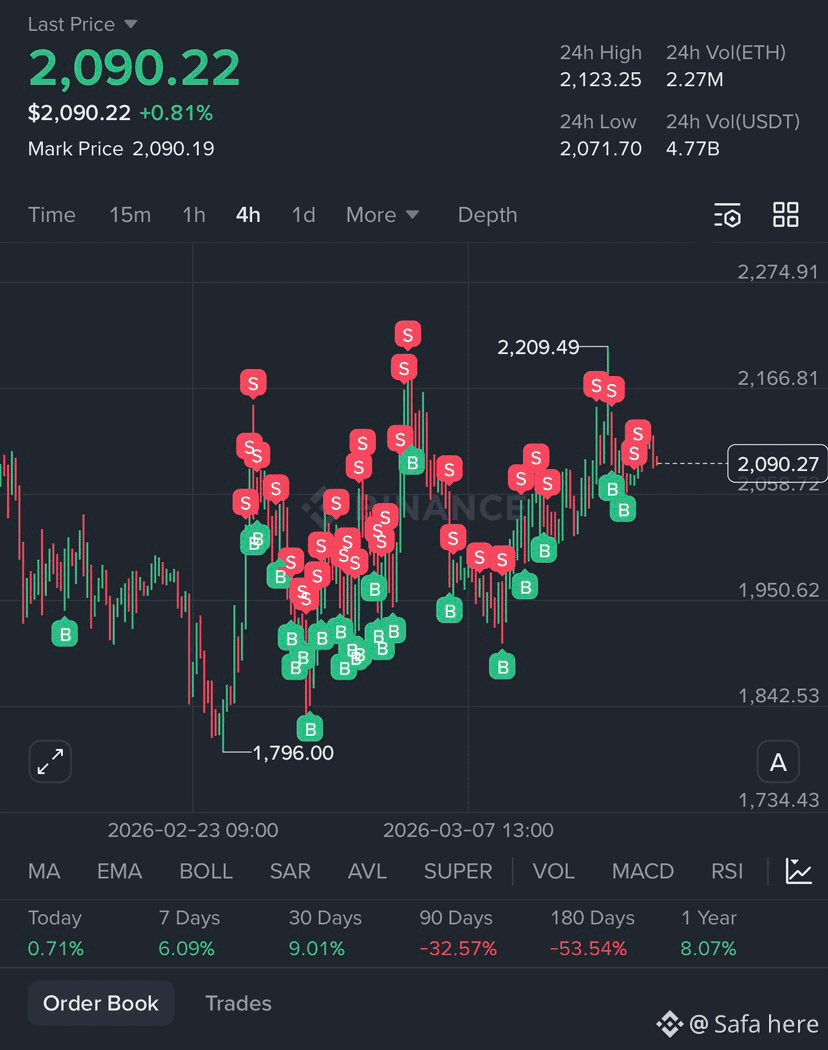This screenshot has width=828, height=1050.
Task: Open the Depth chart view
Action: 487,215
